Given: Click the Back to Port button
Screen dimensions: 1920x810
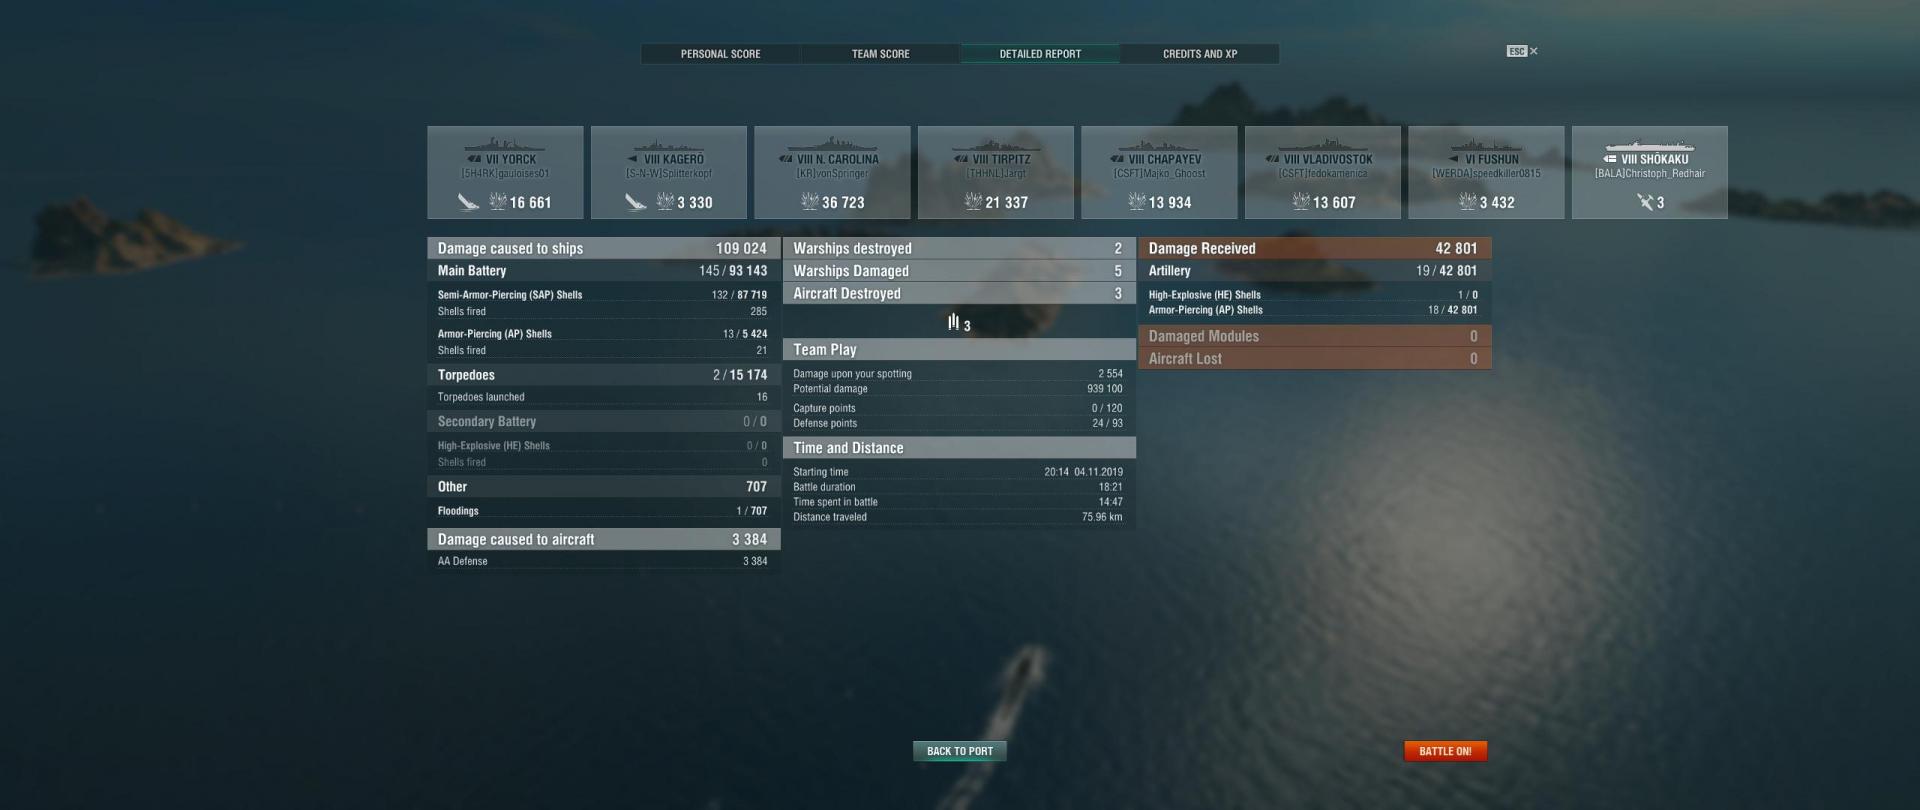Looking at the screenshot, I should pyautogui.click(x=960, y=751).
